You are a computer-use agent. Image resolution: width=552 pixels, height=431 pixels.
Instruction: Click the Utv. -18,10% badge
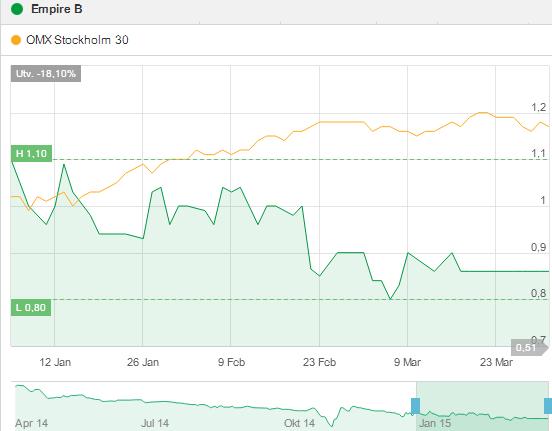pyautogui.click(x=46, y=74)
